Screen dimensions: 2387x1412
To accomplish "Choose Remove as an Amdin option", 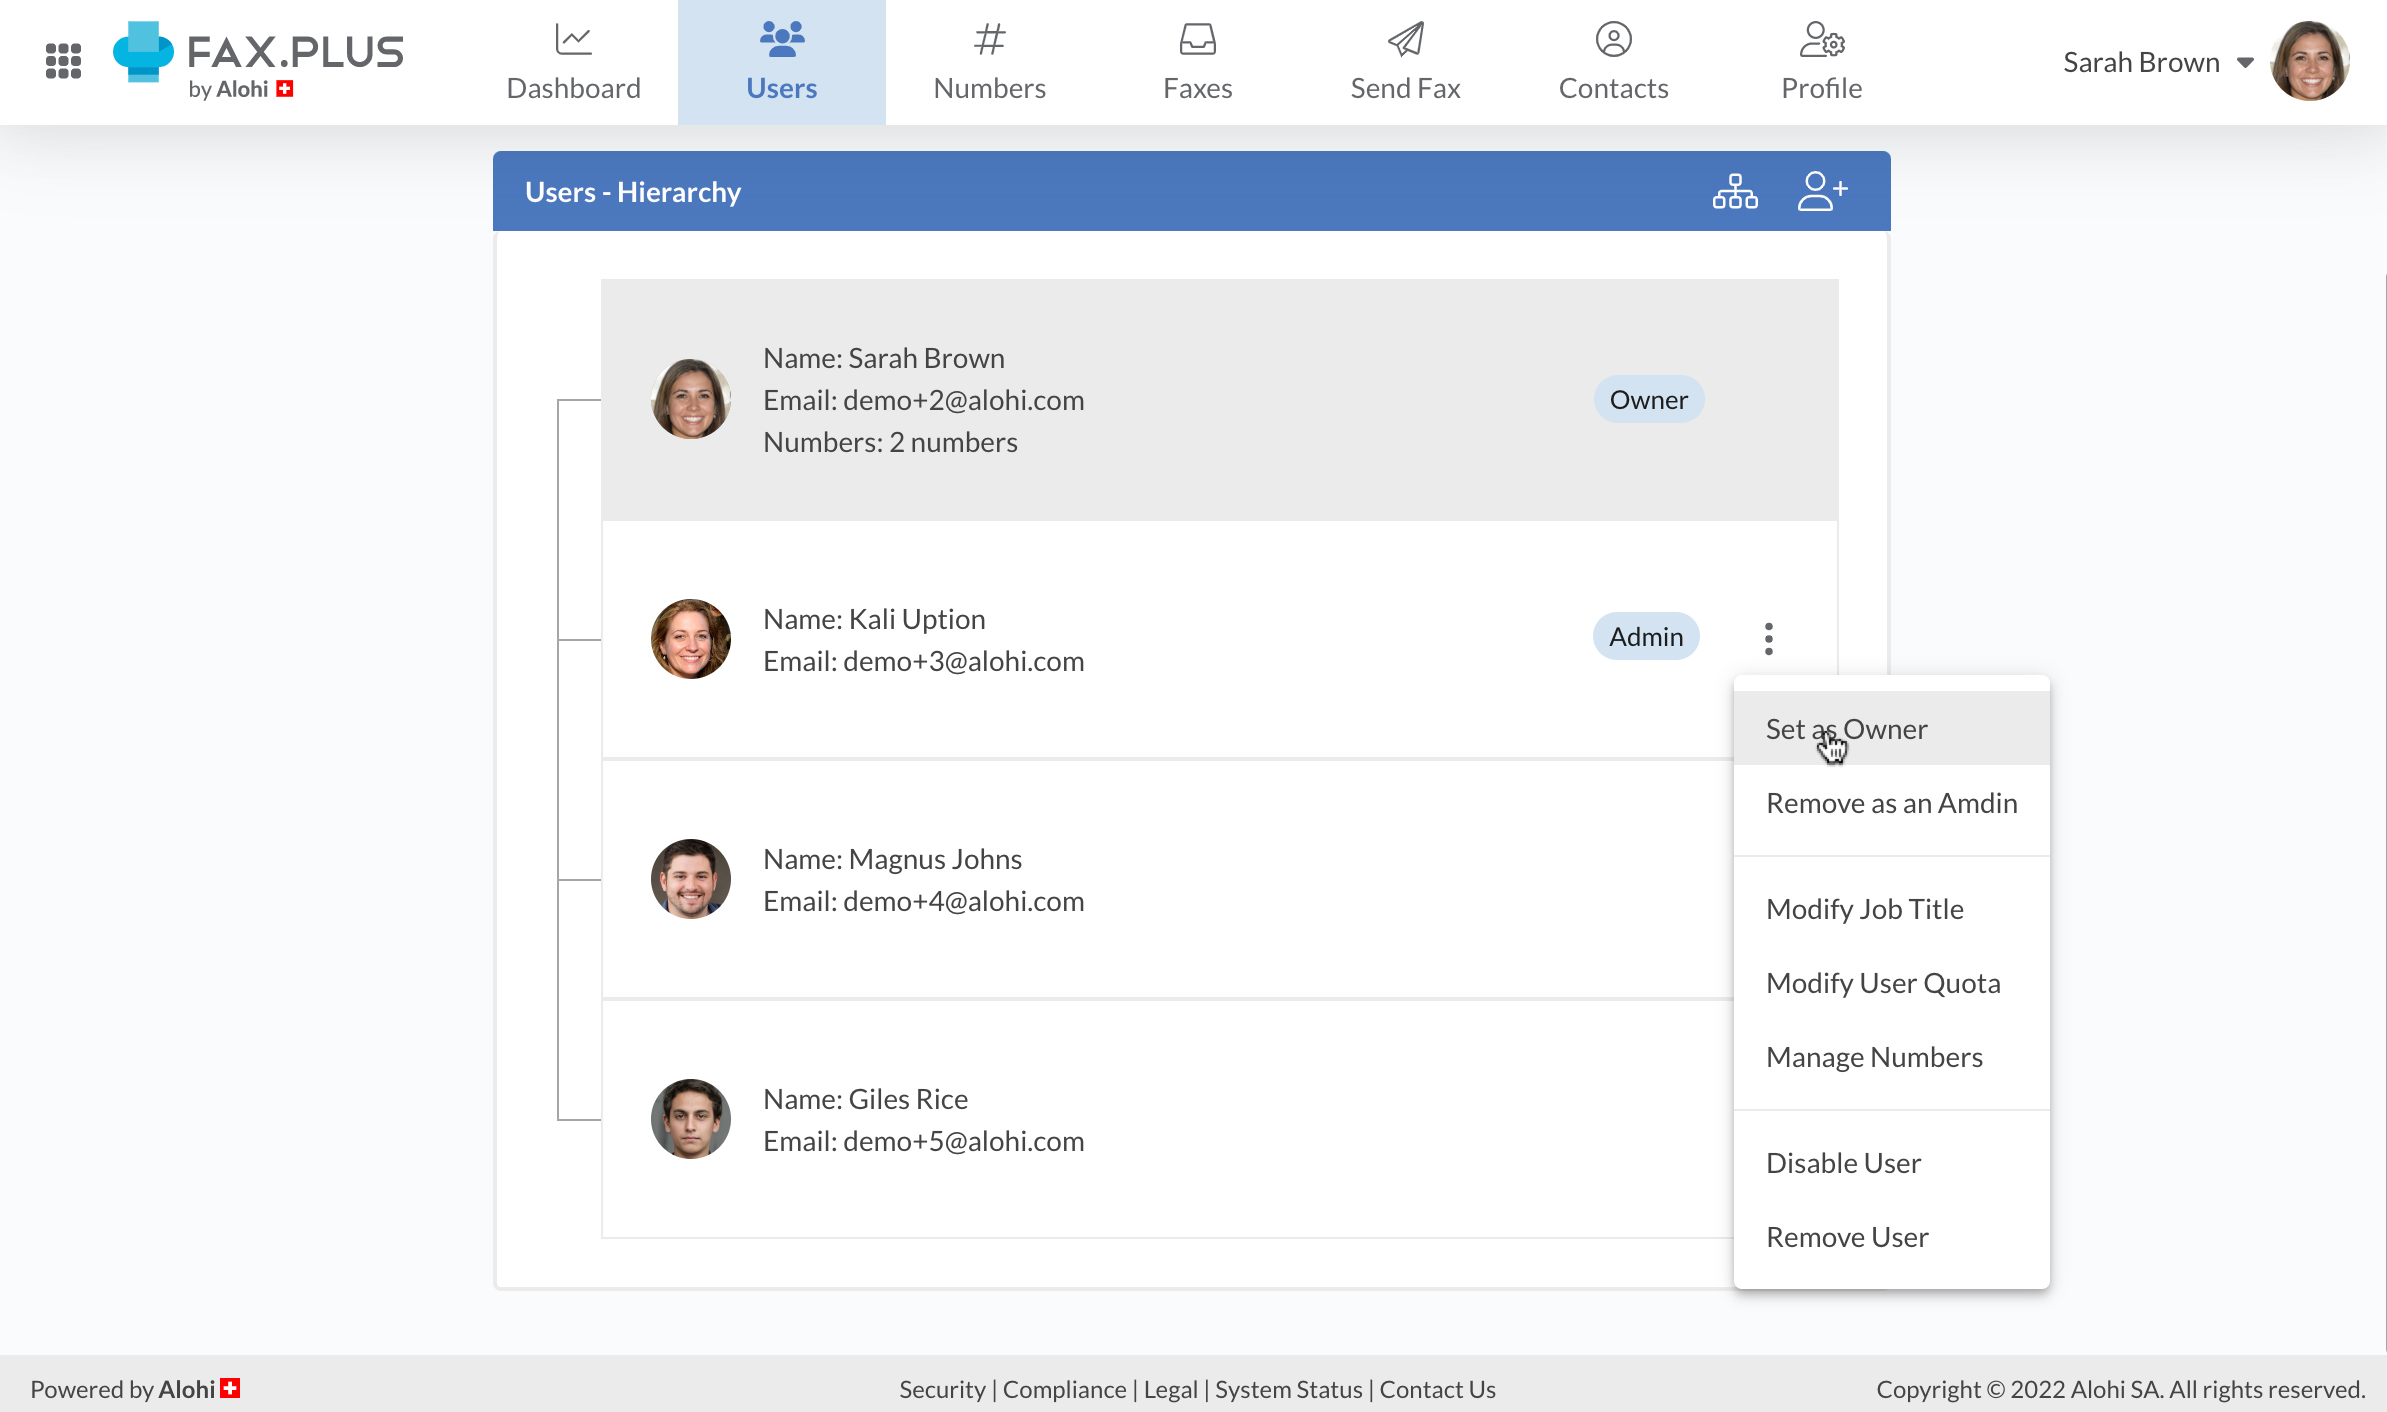I will tap(1891, 803).
